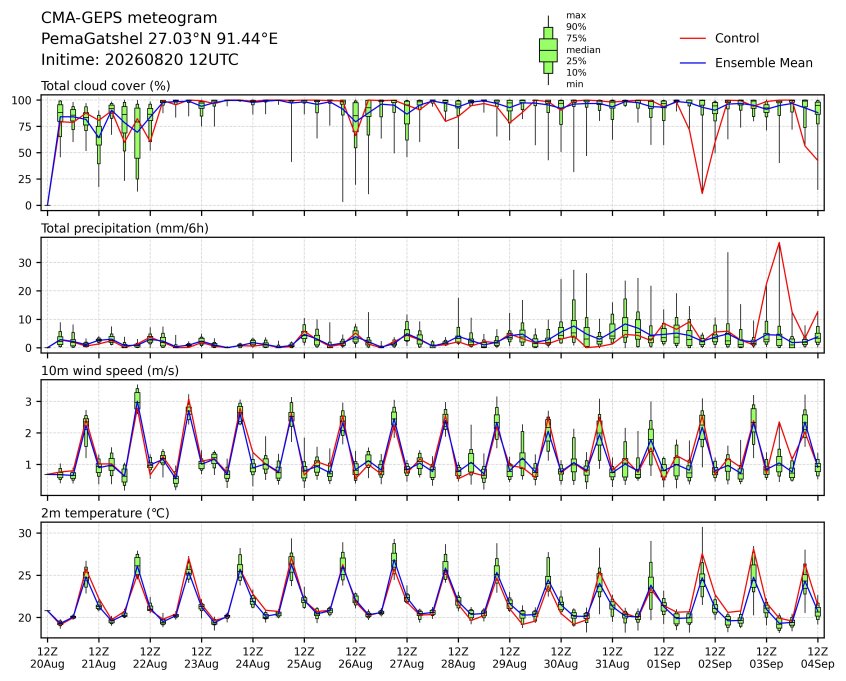Click the 12Z 01Sep time axis label

coord(664,658)
